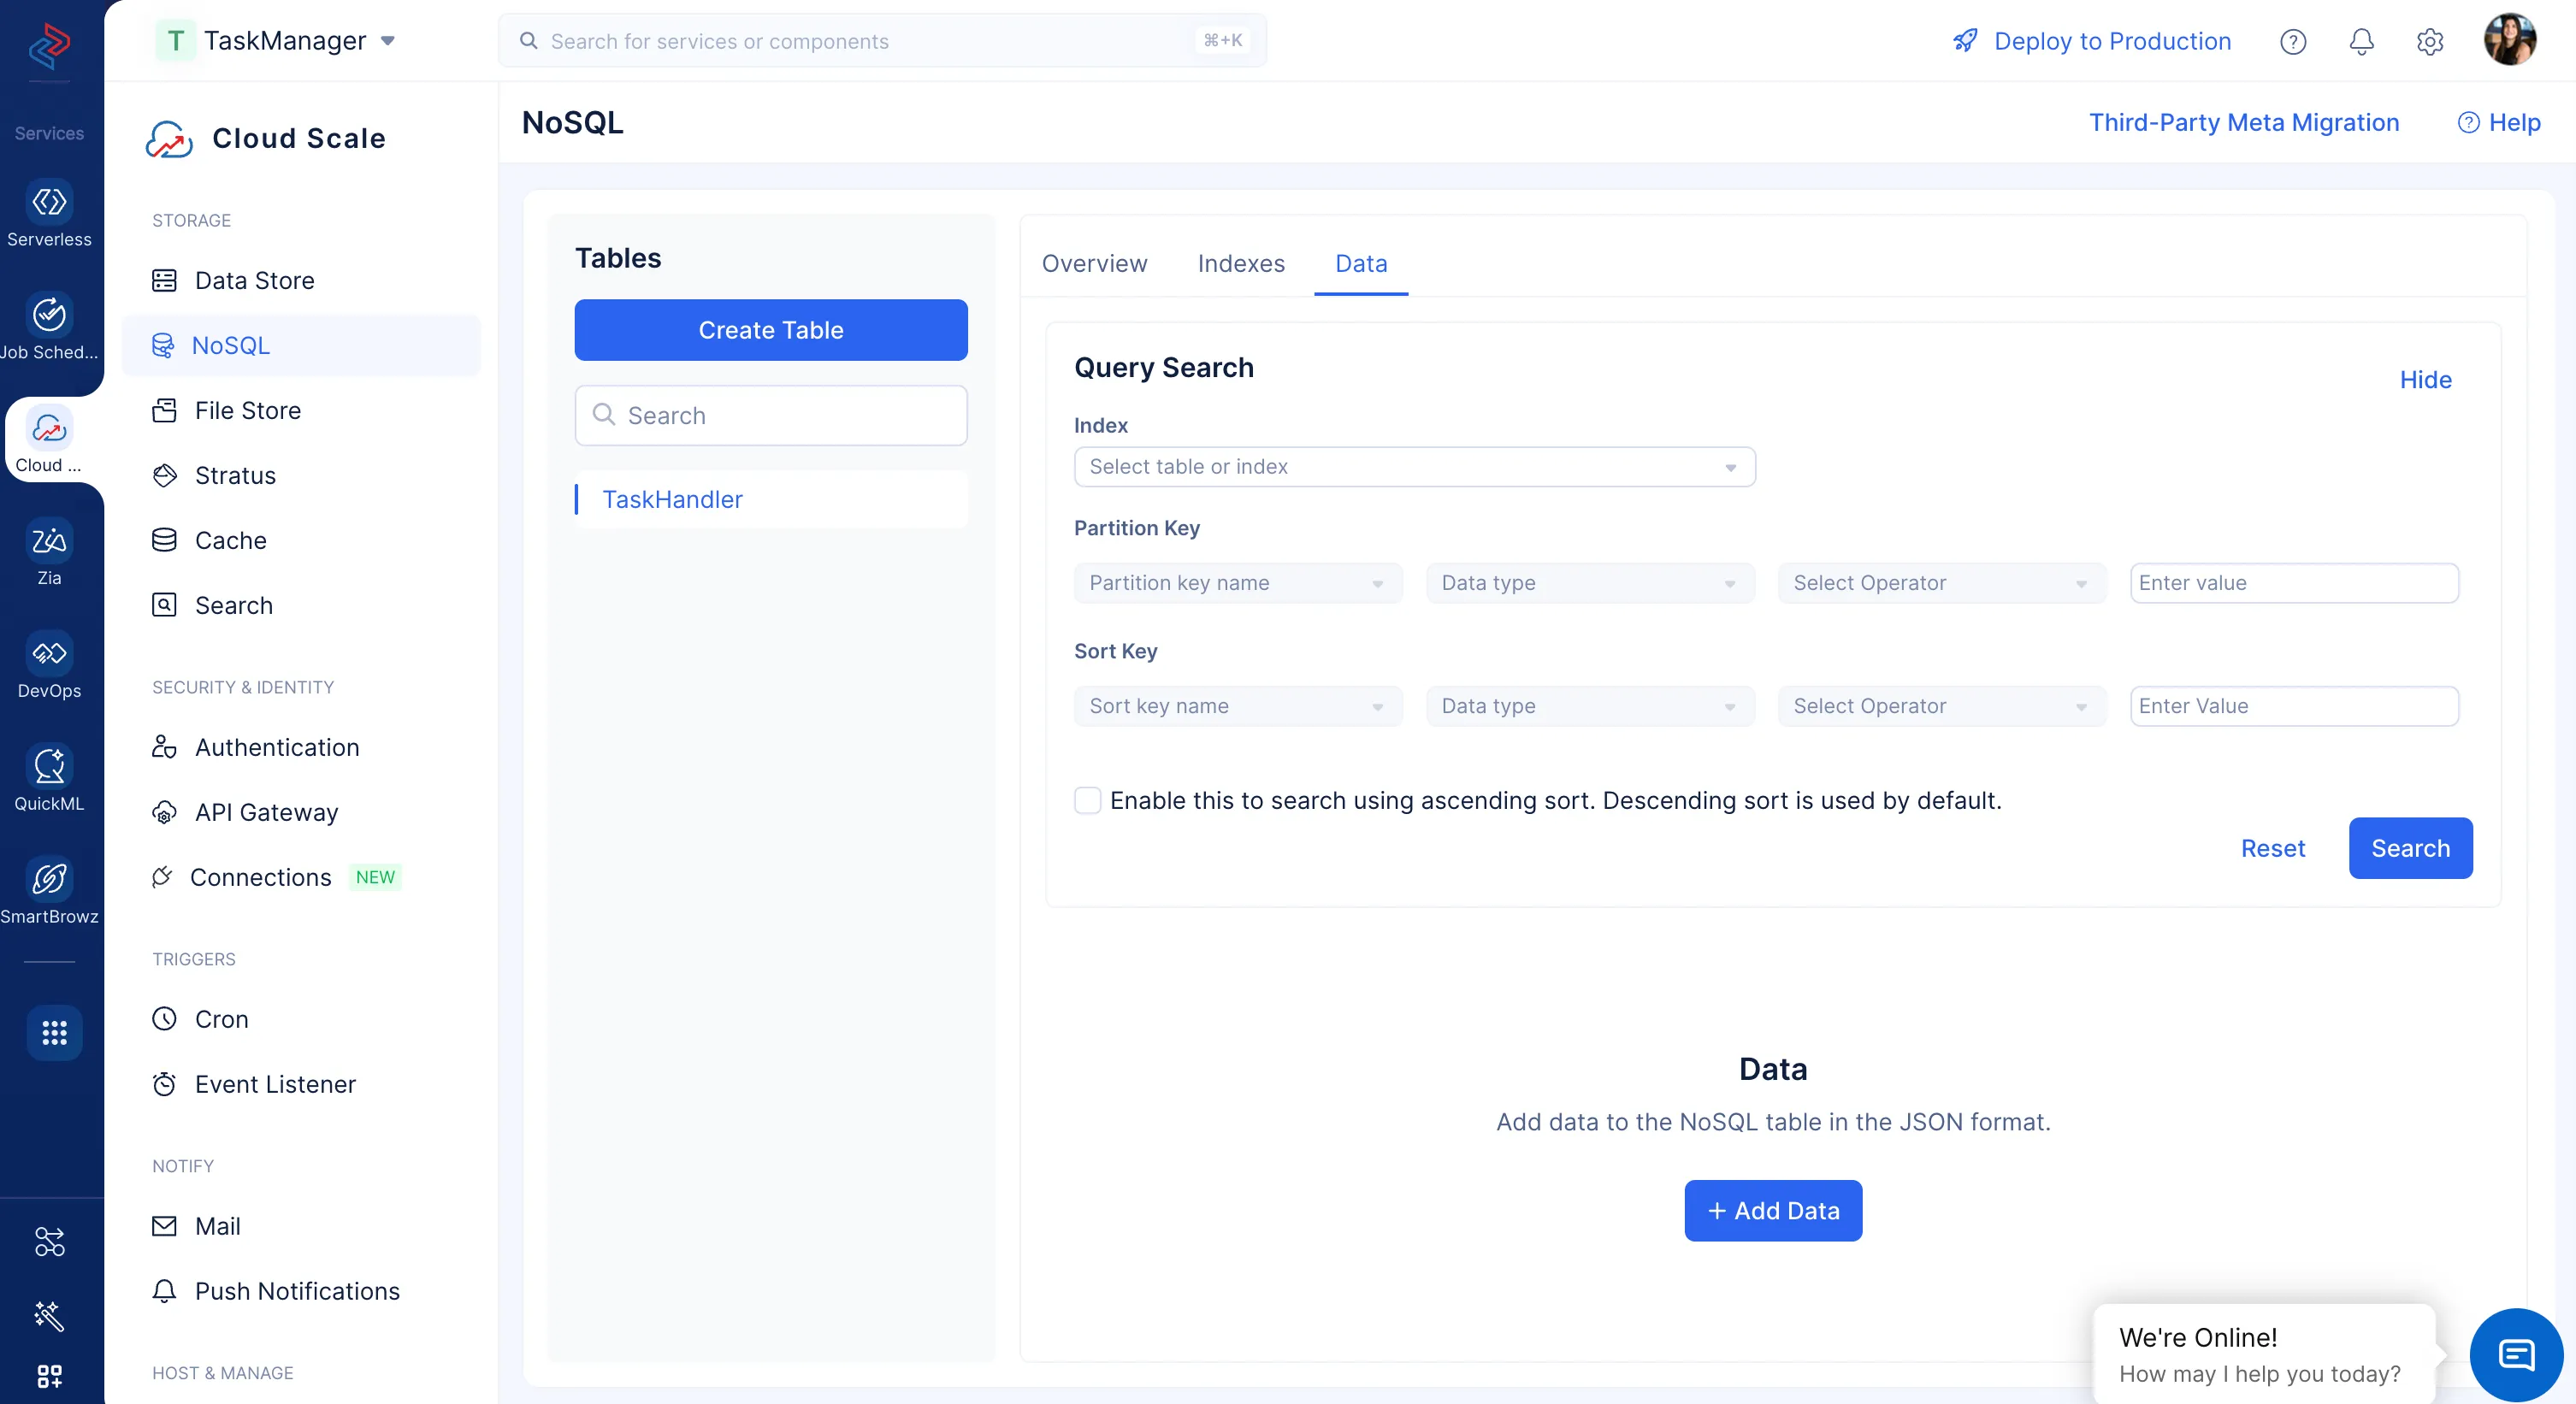
Task: Open the Serverless service icon
Action: click(49, 202)
